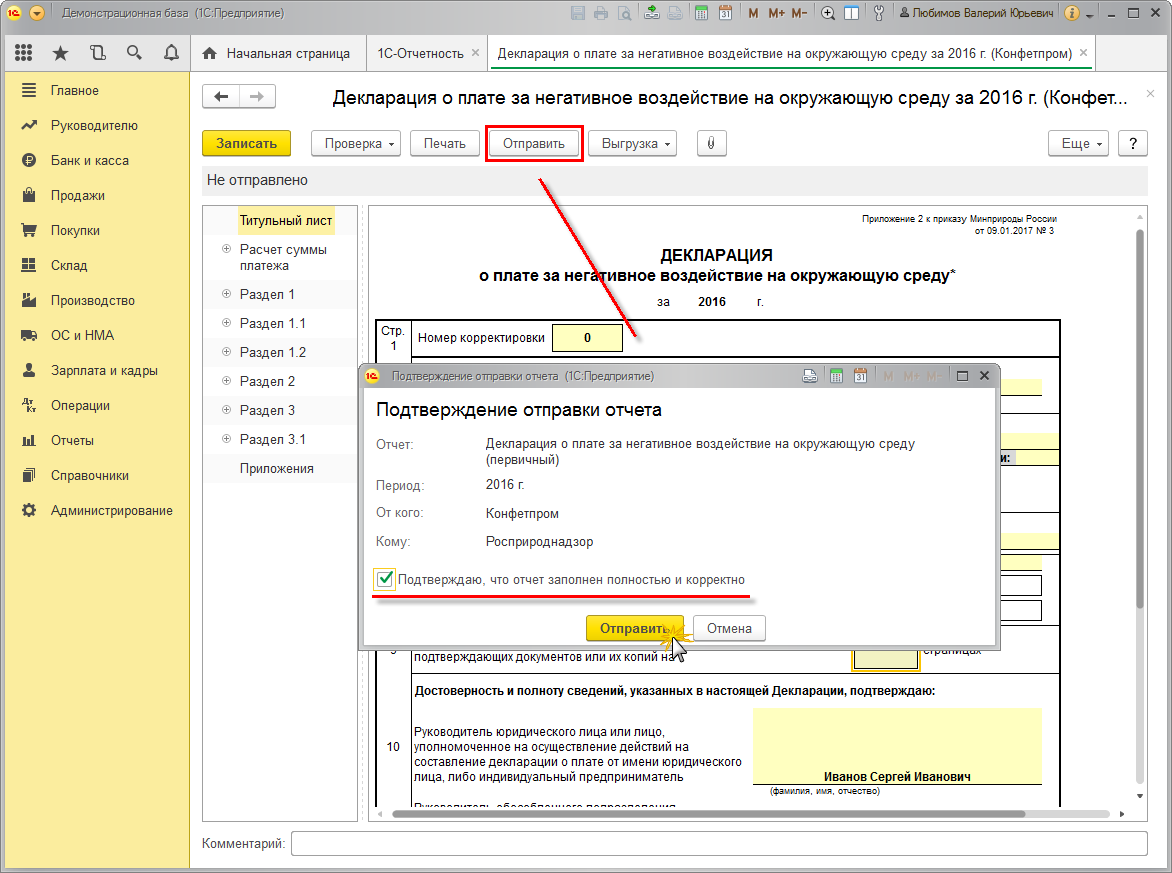The height and width of the screenshot is (873, 1172).
Task: Open the Выгрузка dropdown menu
Action: tap(632, 143)
